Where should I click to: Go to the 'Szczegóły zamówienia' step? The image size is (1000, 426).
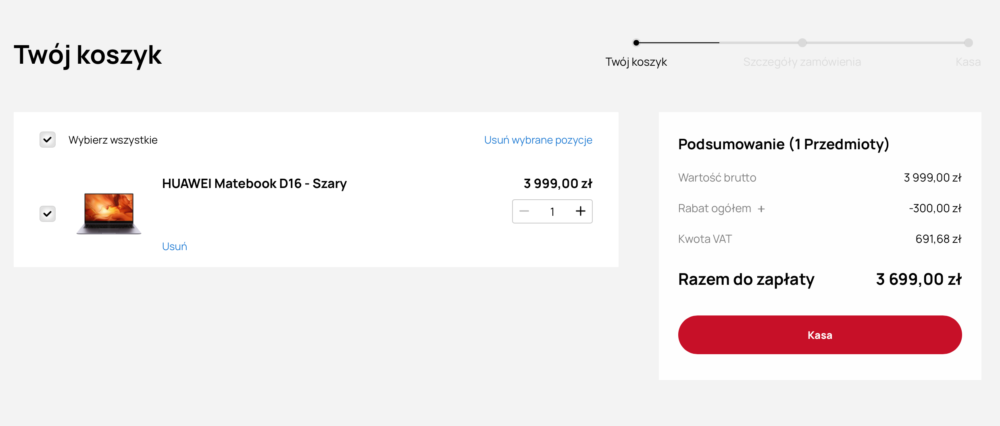coord(802,62)
